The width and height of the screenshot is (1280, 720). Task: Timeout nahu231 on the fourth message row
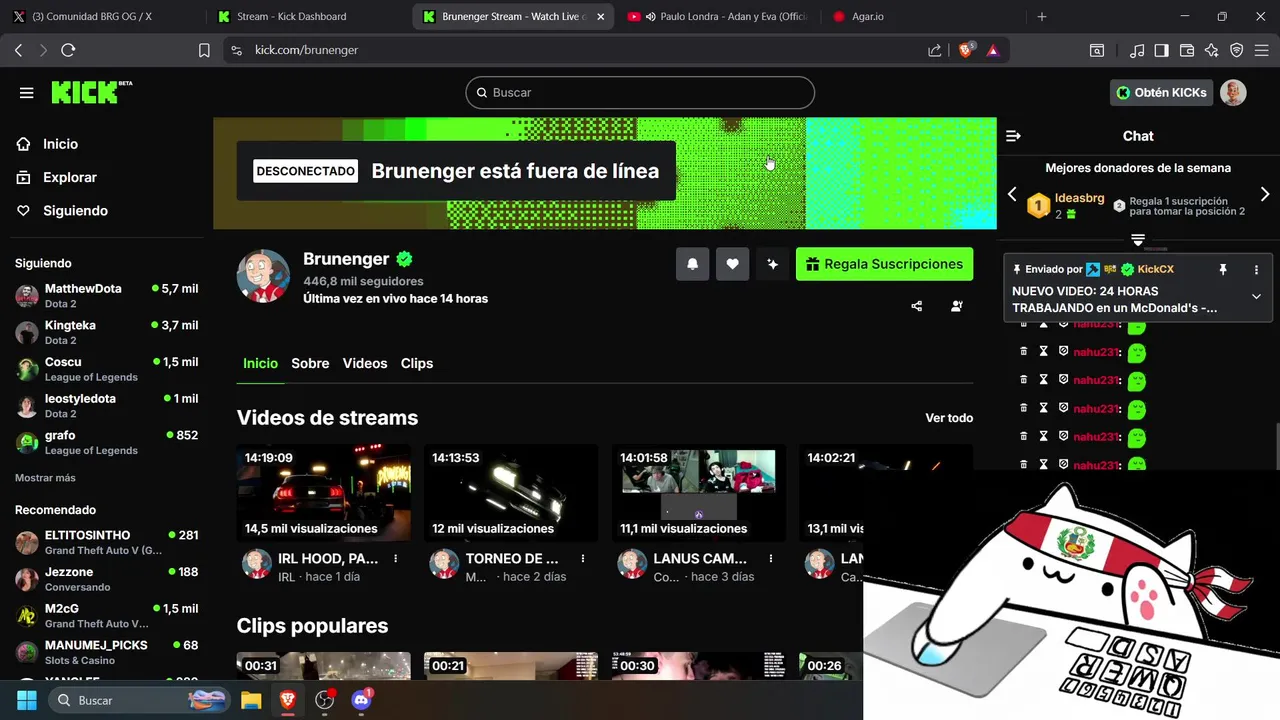tap(1043, 408)
